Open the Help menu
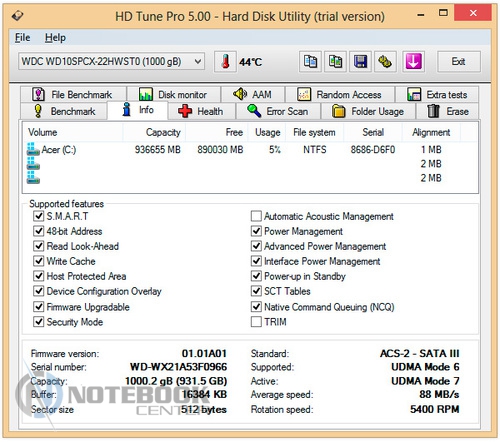The image size is (500, 442). (x=55, y=38)
